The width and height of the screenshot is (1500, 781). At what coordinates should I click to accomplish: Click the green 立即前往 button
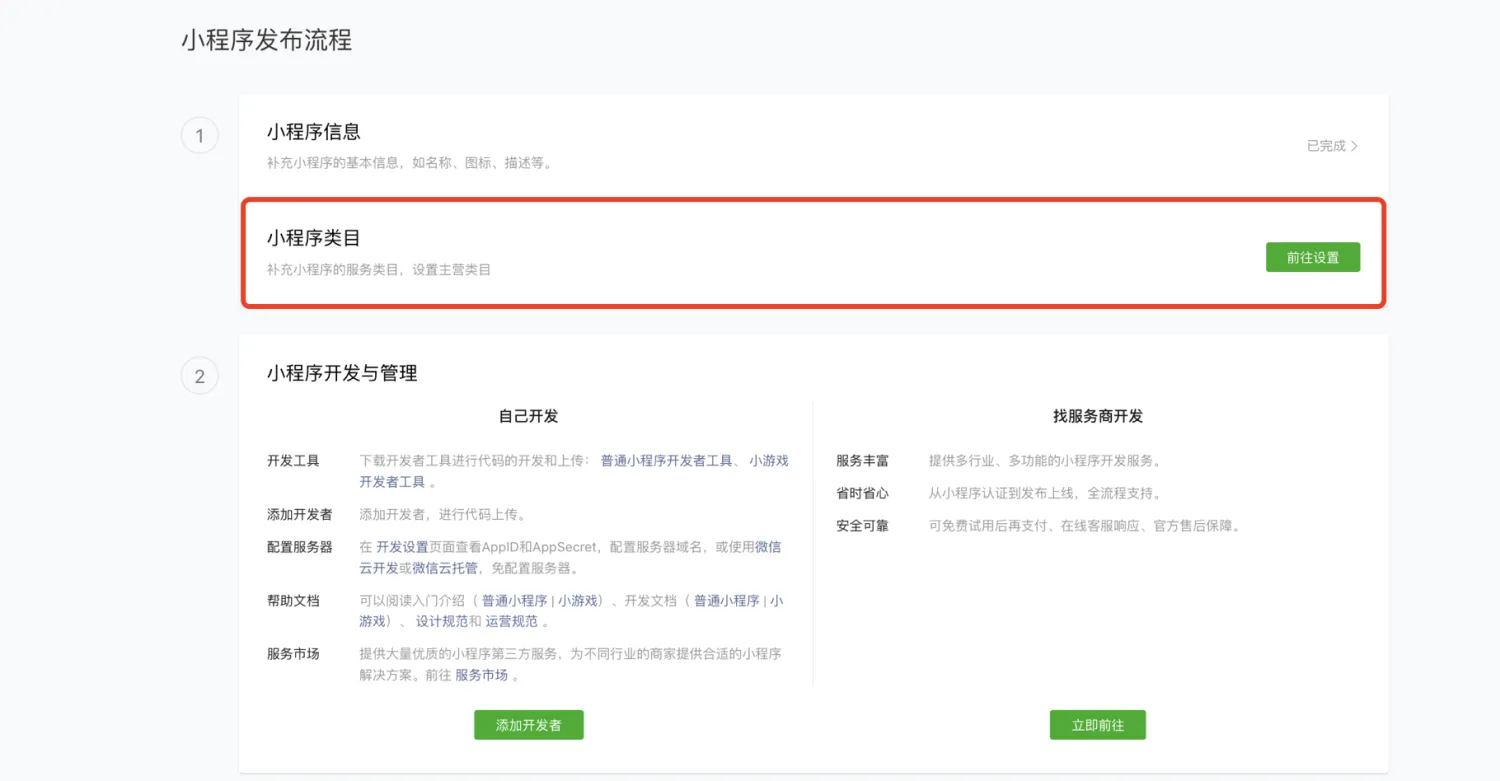1097,725
